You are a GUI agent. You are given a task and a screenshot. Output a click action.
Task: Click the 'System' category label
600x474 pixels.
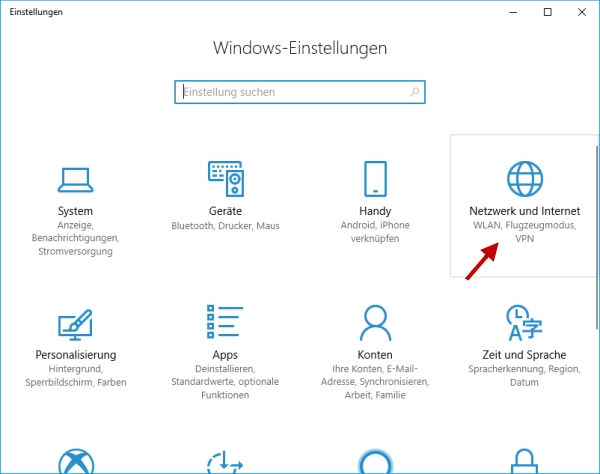(x=75, y=211)
